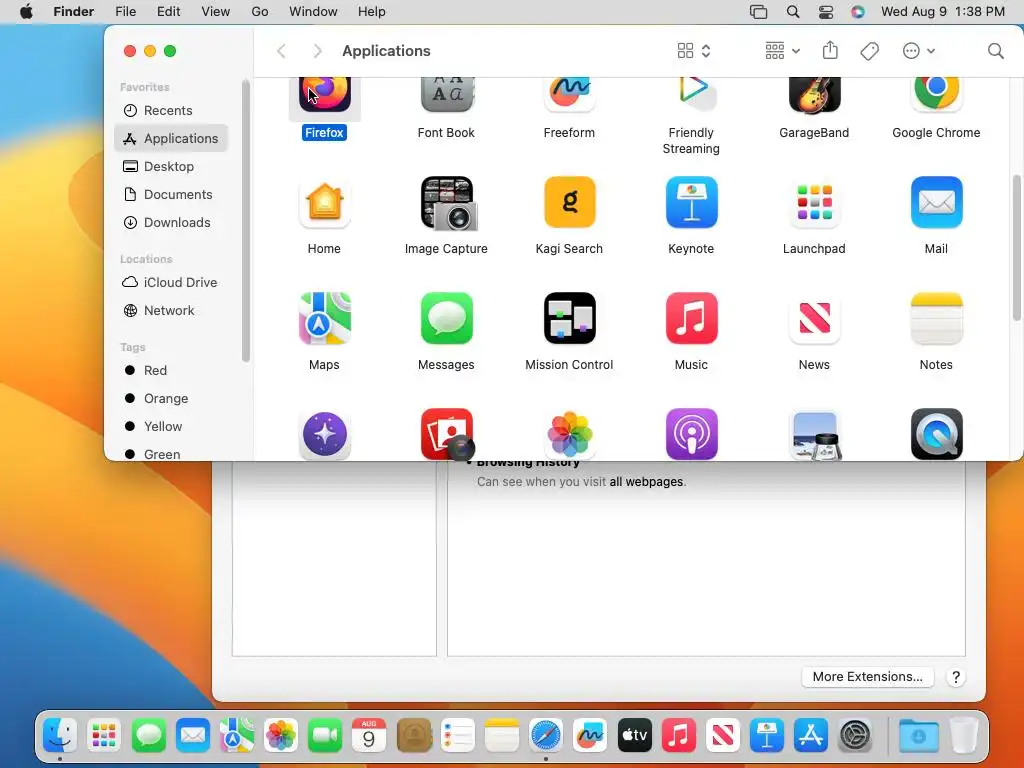The width and height of the screenshot is (1024, 768).
Task: Select Preview app icon in Finder
Action: (x=814, y=436)
